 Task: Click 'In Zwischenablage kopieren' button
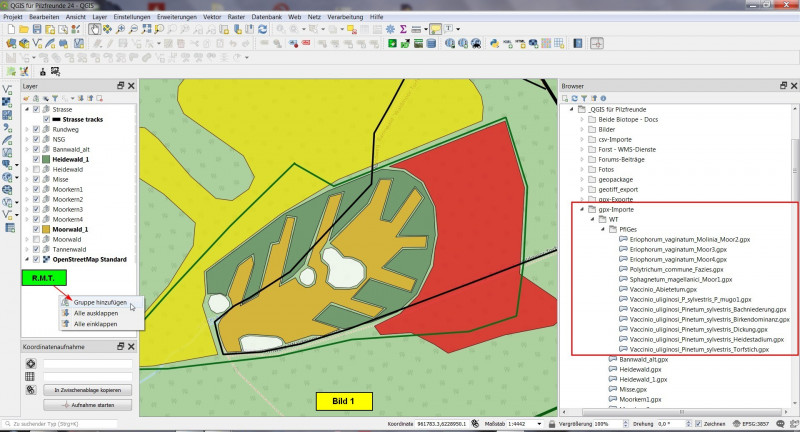point(87,389)
